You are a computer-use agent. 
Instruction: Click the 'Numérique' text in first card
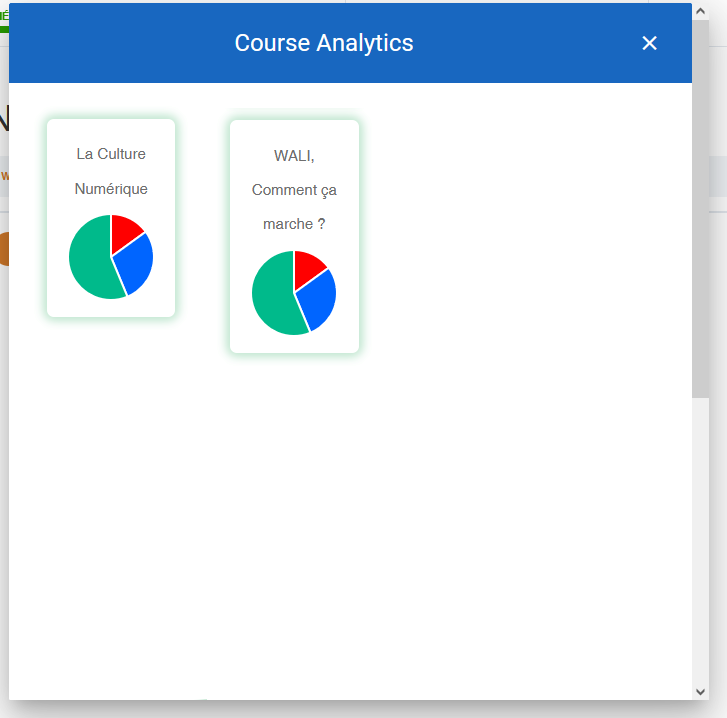click(x=111, y=189)
